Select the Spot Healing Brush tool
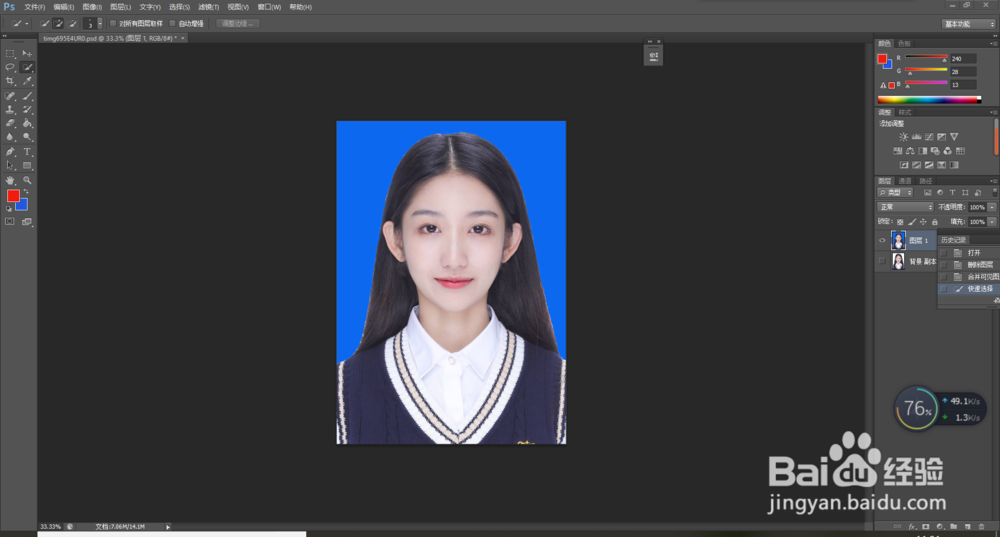The image size is (1000, 537). (10, 96)
